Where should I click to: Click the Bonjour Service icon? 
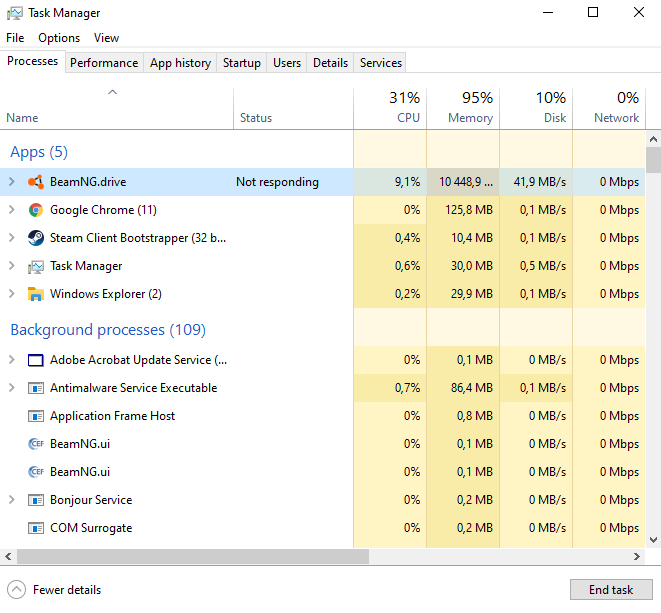click(36, 500)
